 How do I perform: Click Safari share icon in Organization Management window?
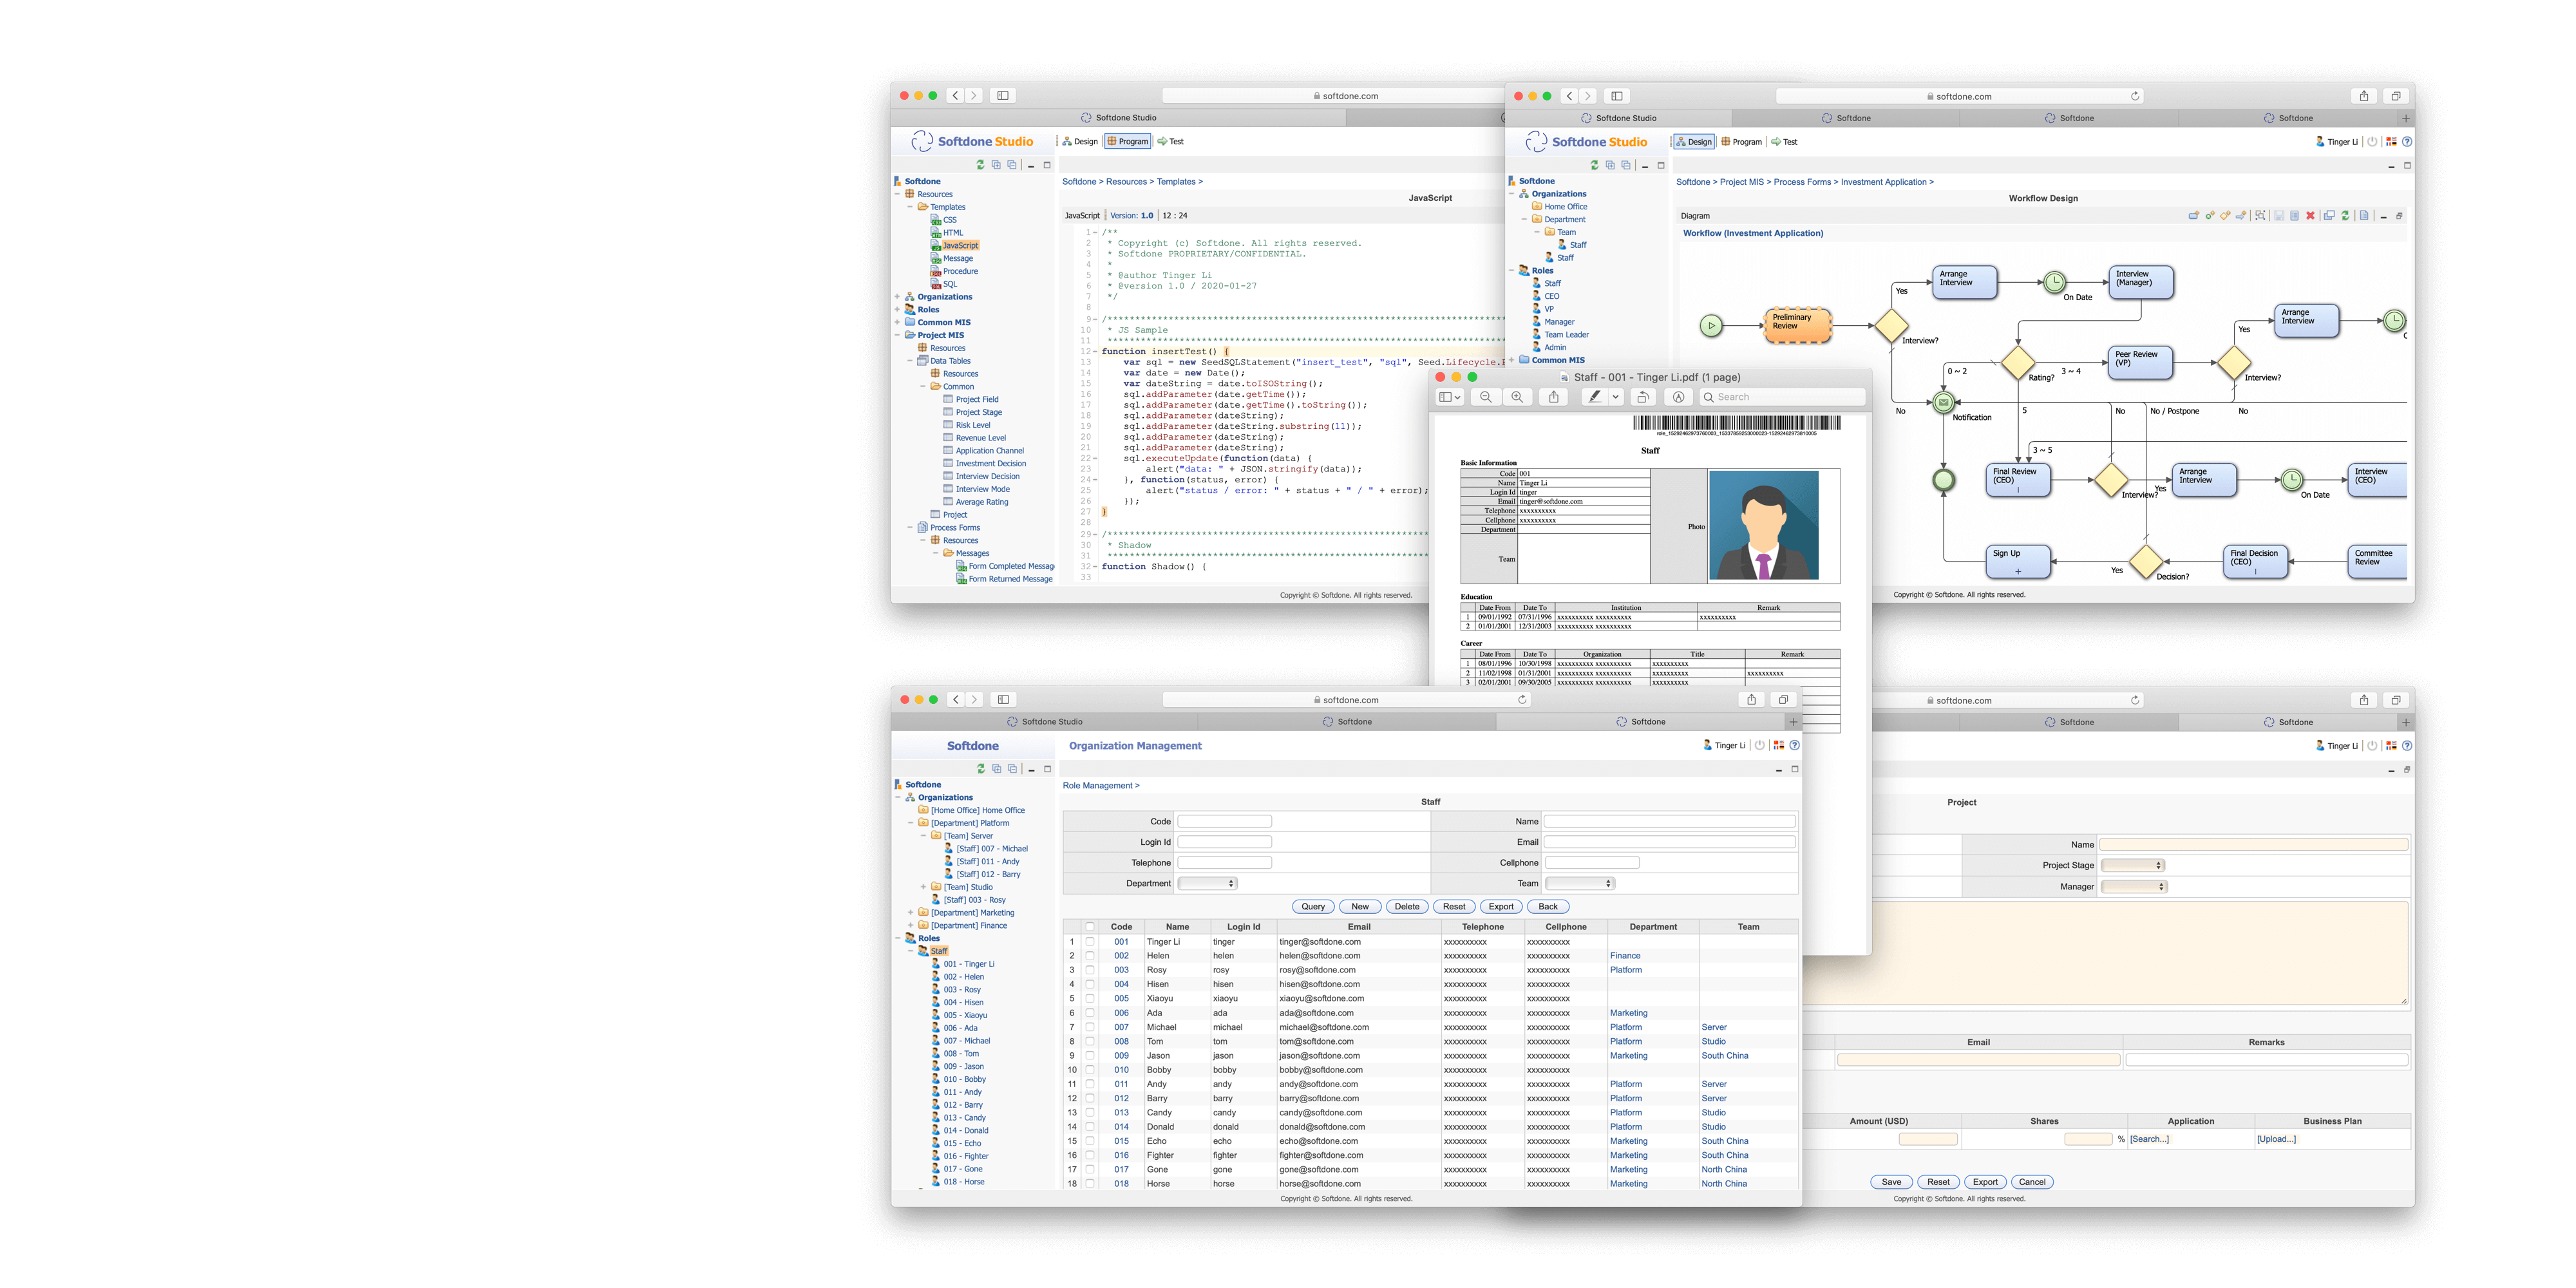[x=1751, y=700]
